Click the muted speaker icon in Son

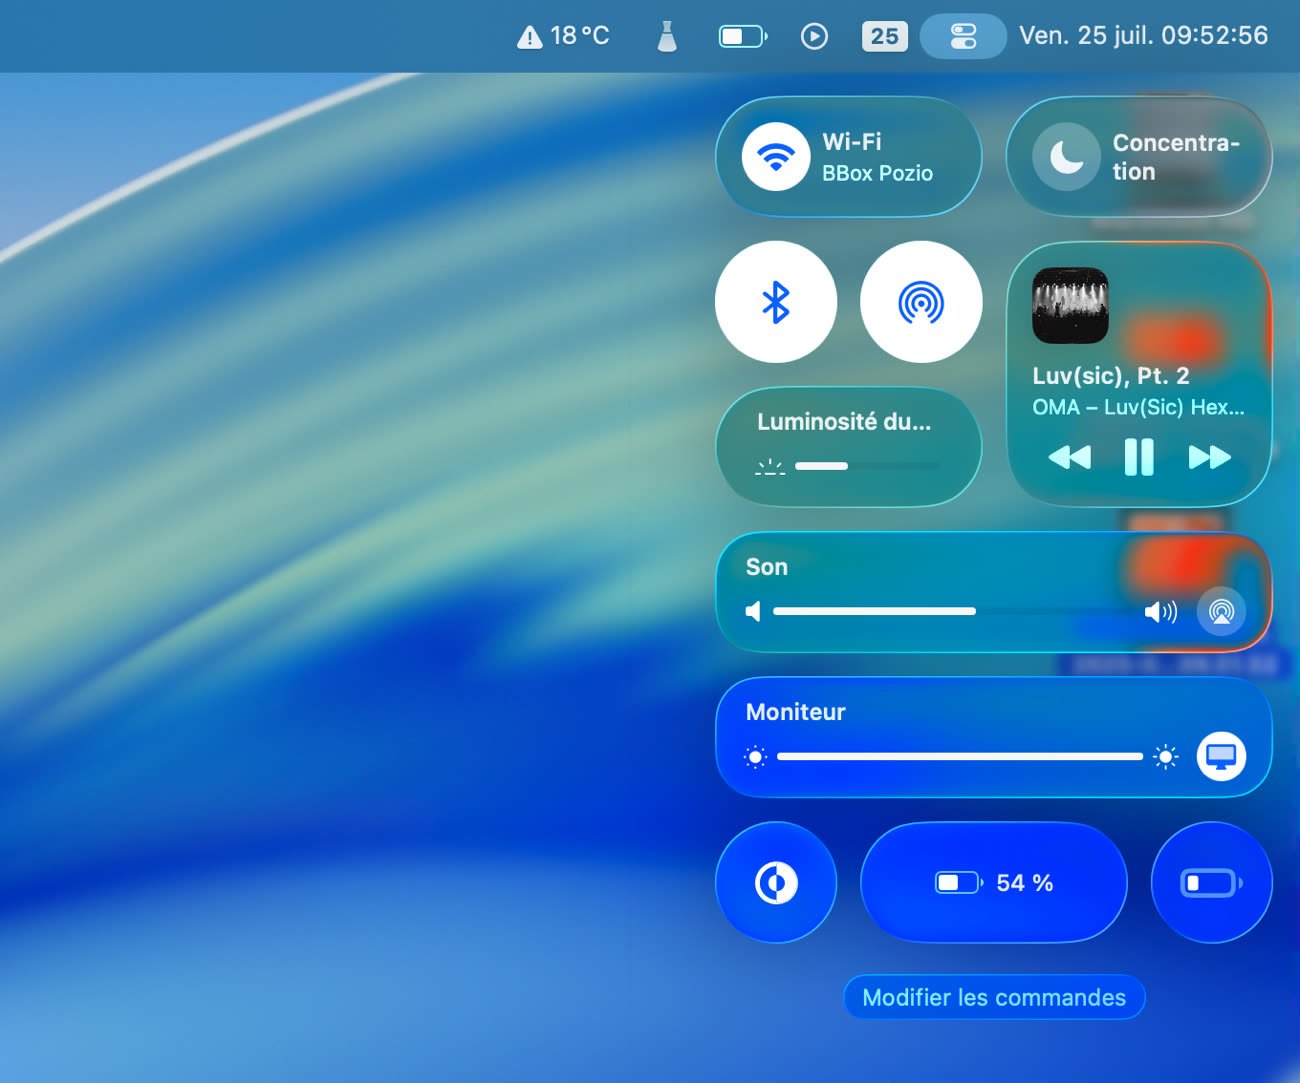[754, 611]
